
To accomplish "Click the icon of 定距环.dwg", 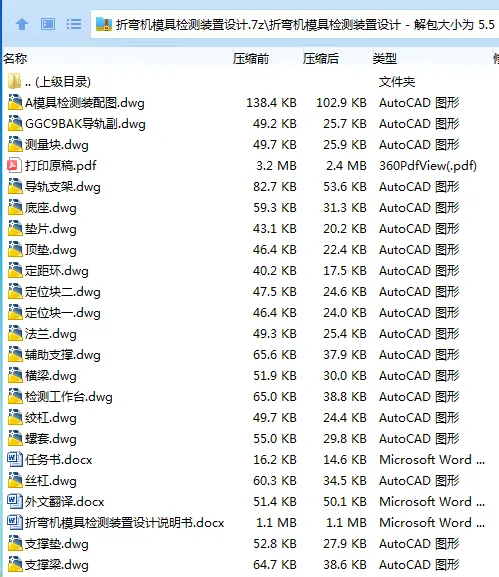I will pos(15,270).
